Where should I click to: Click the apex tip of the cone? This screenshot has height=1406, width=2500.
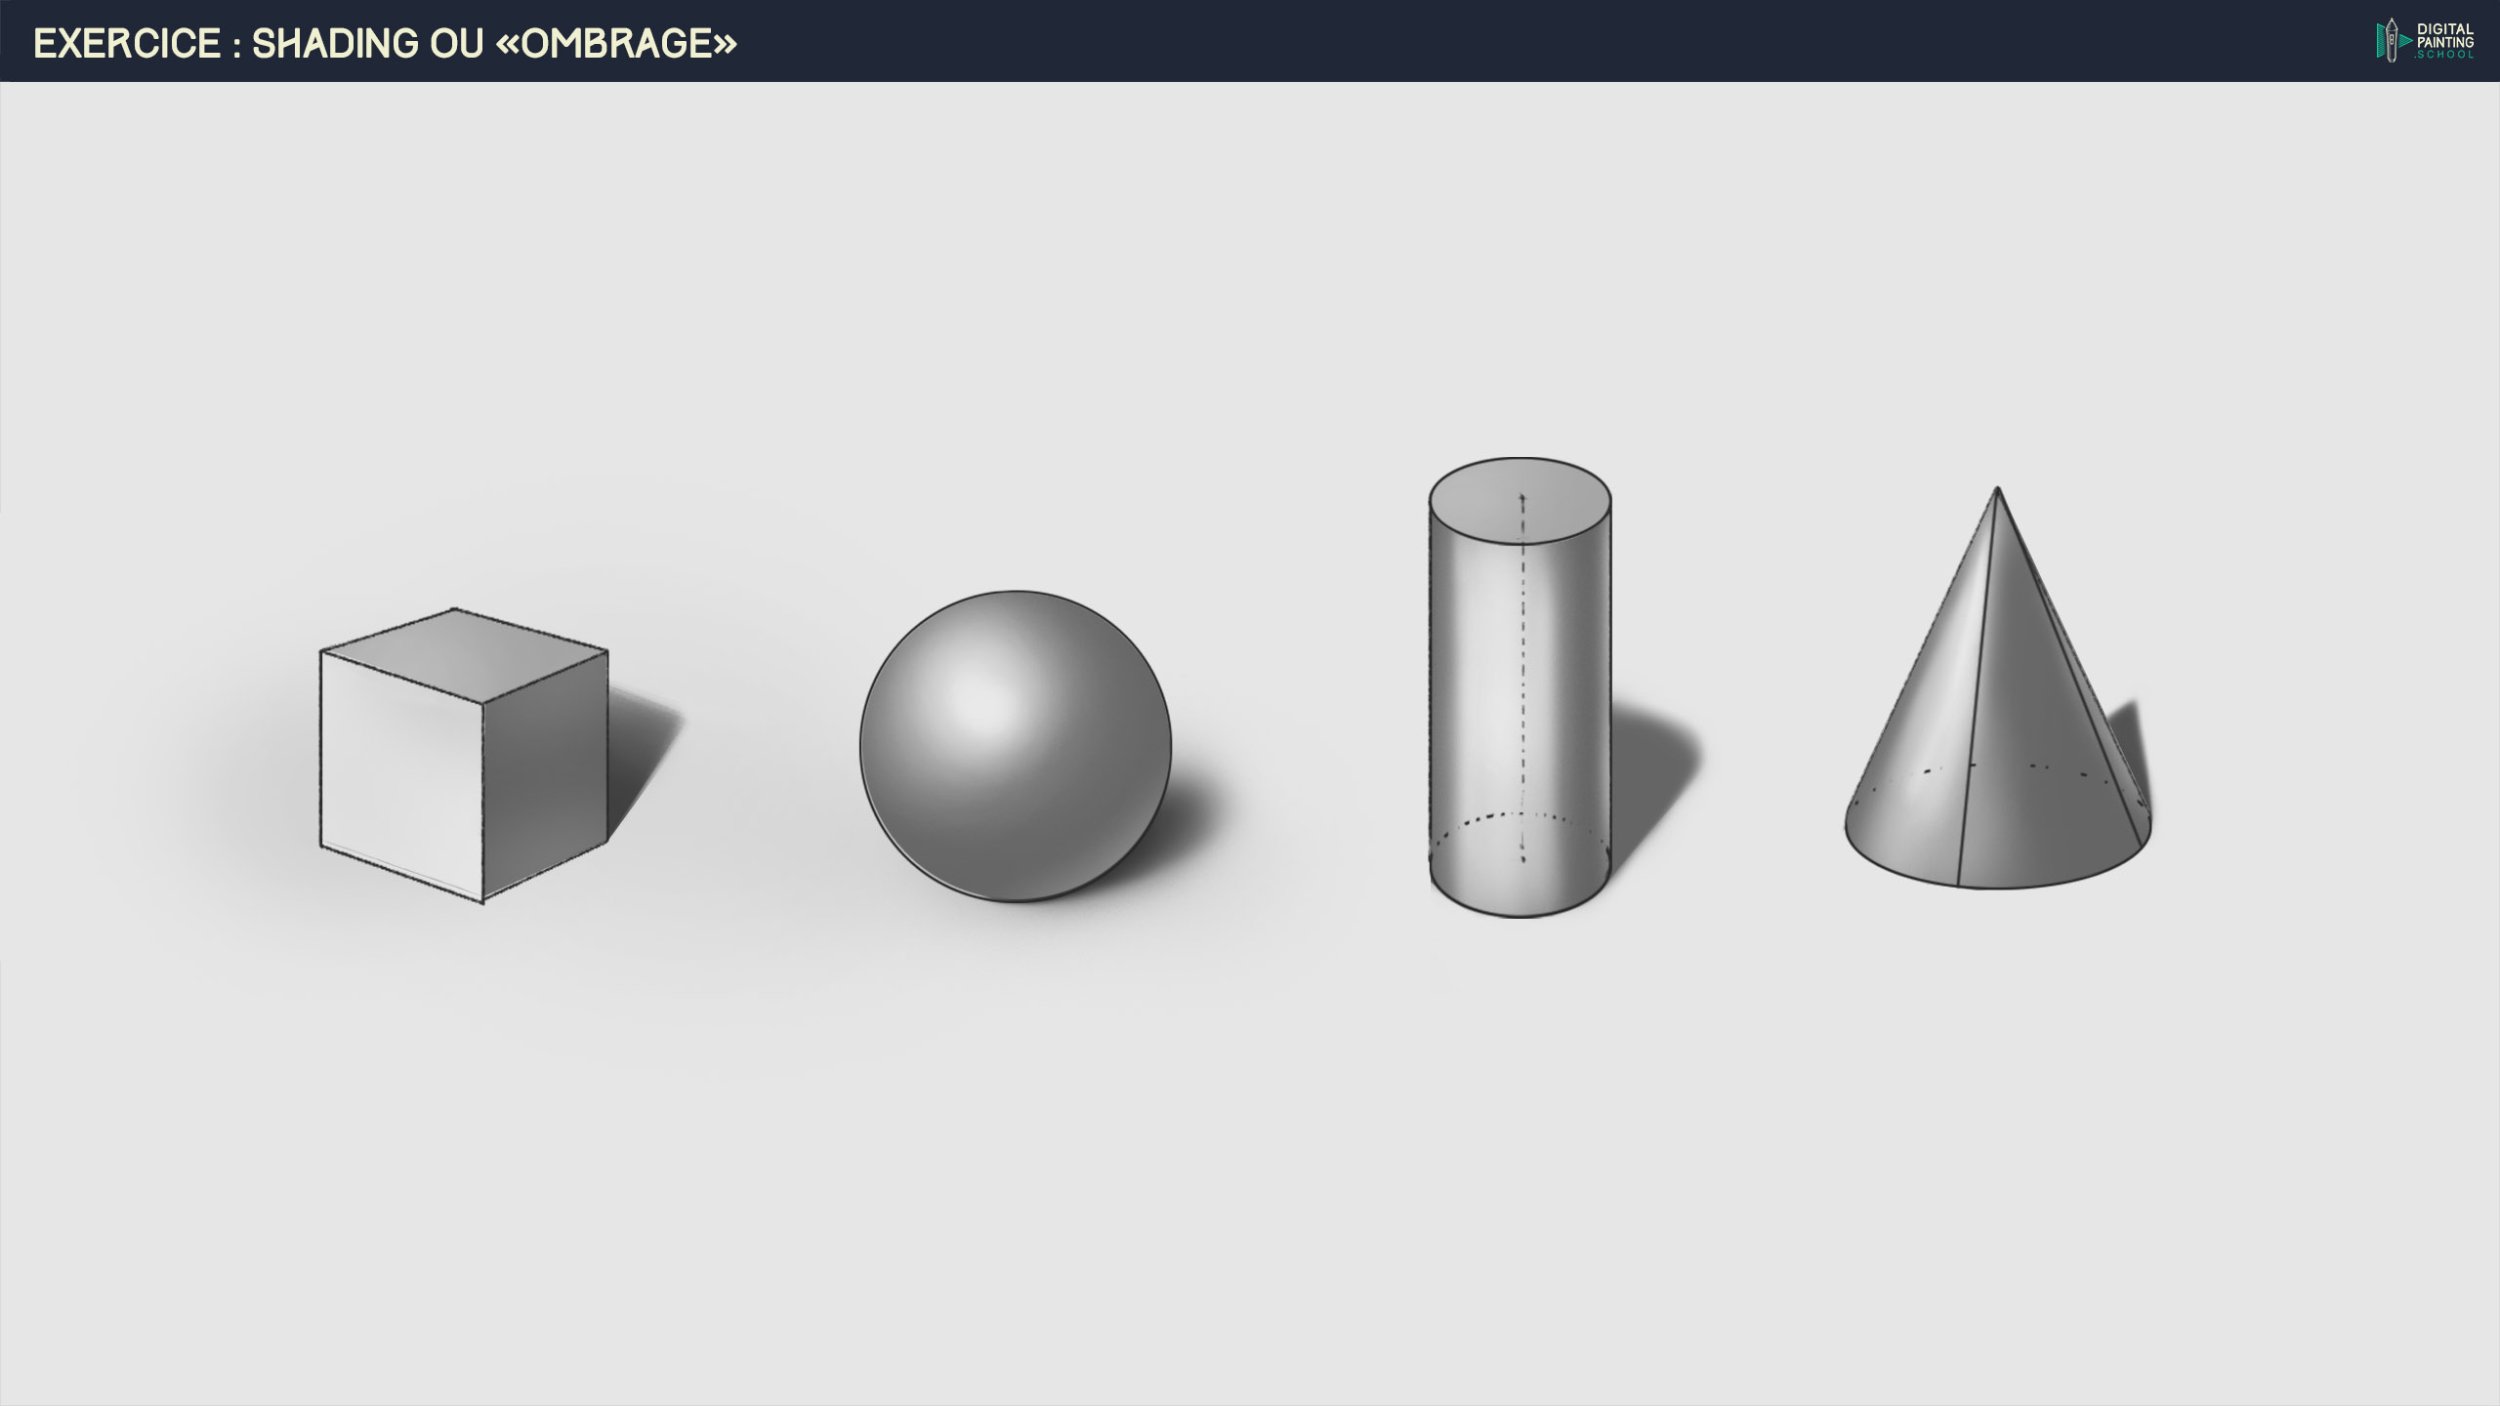[1997, 490]
